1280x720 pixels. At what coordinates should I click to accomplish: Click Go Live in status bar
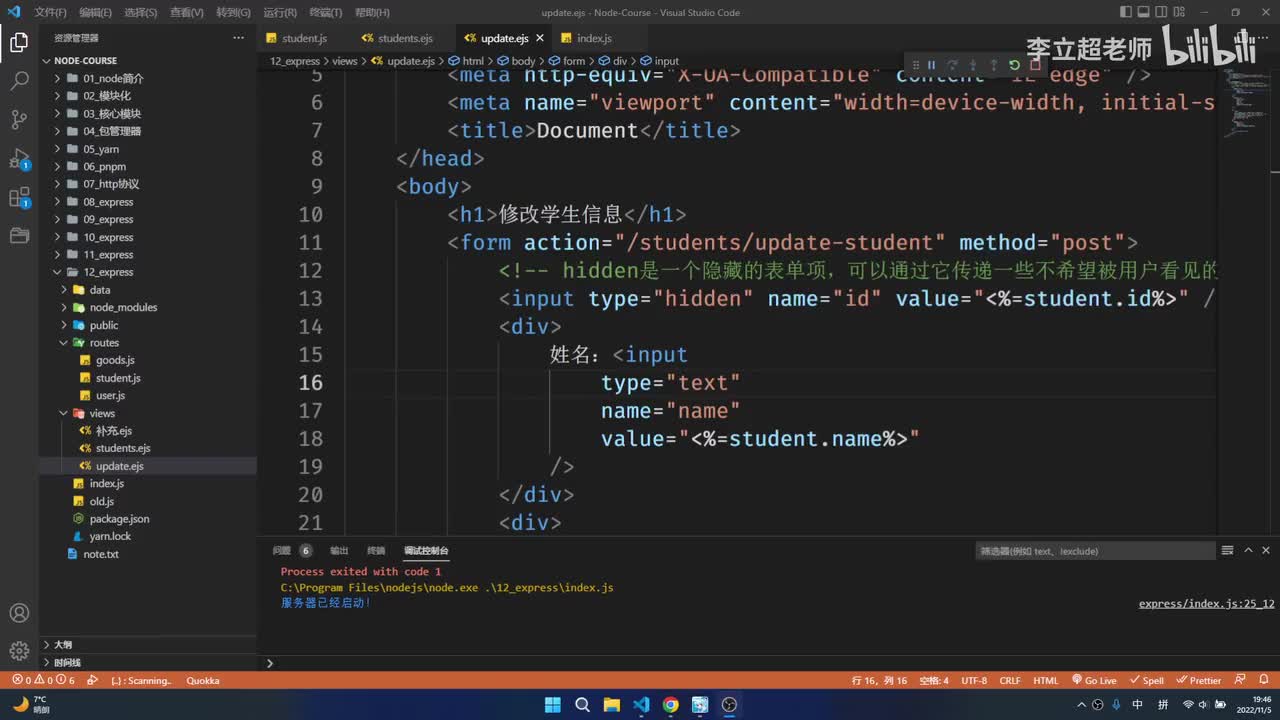pyautogui.click(x=1093, y=680)
